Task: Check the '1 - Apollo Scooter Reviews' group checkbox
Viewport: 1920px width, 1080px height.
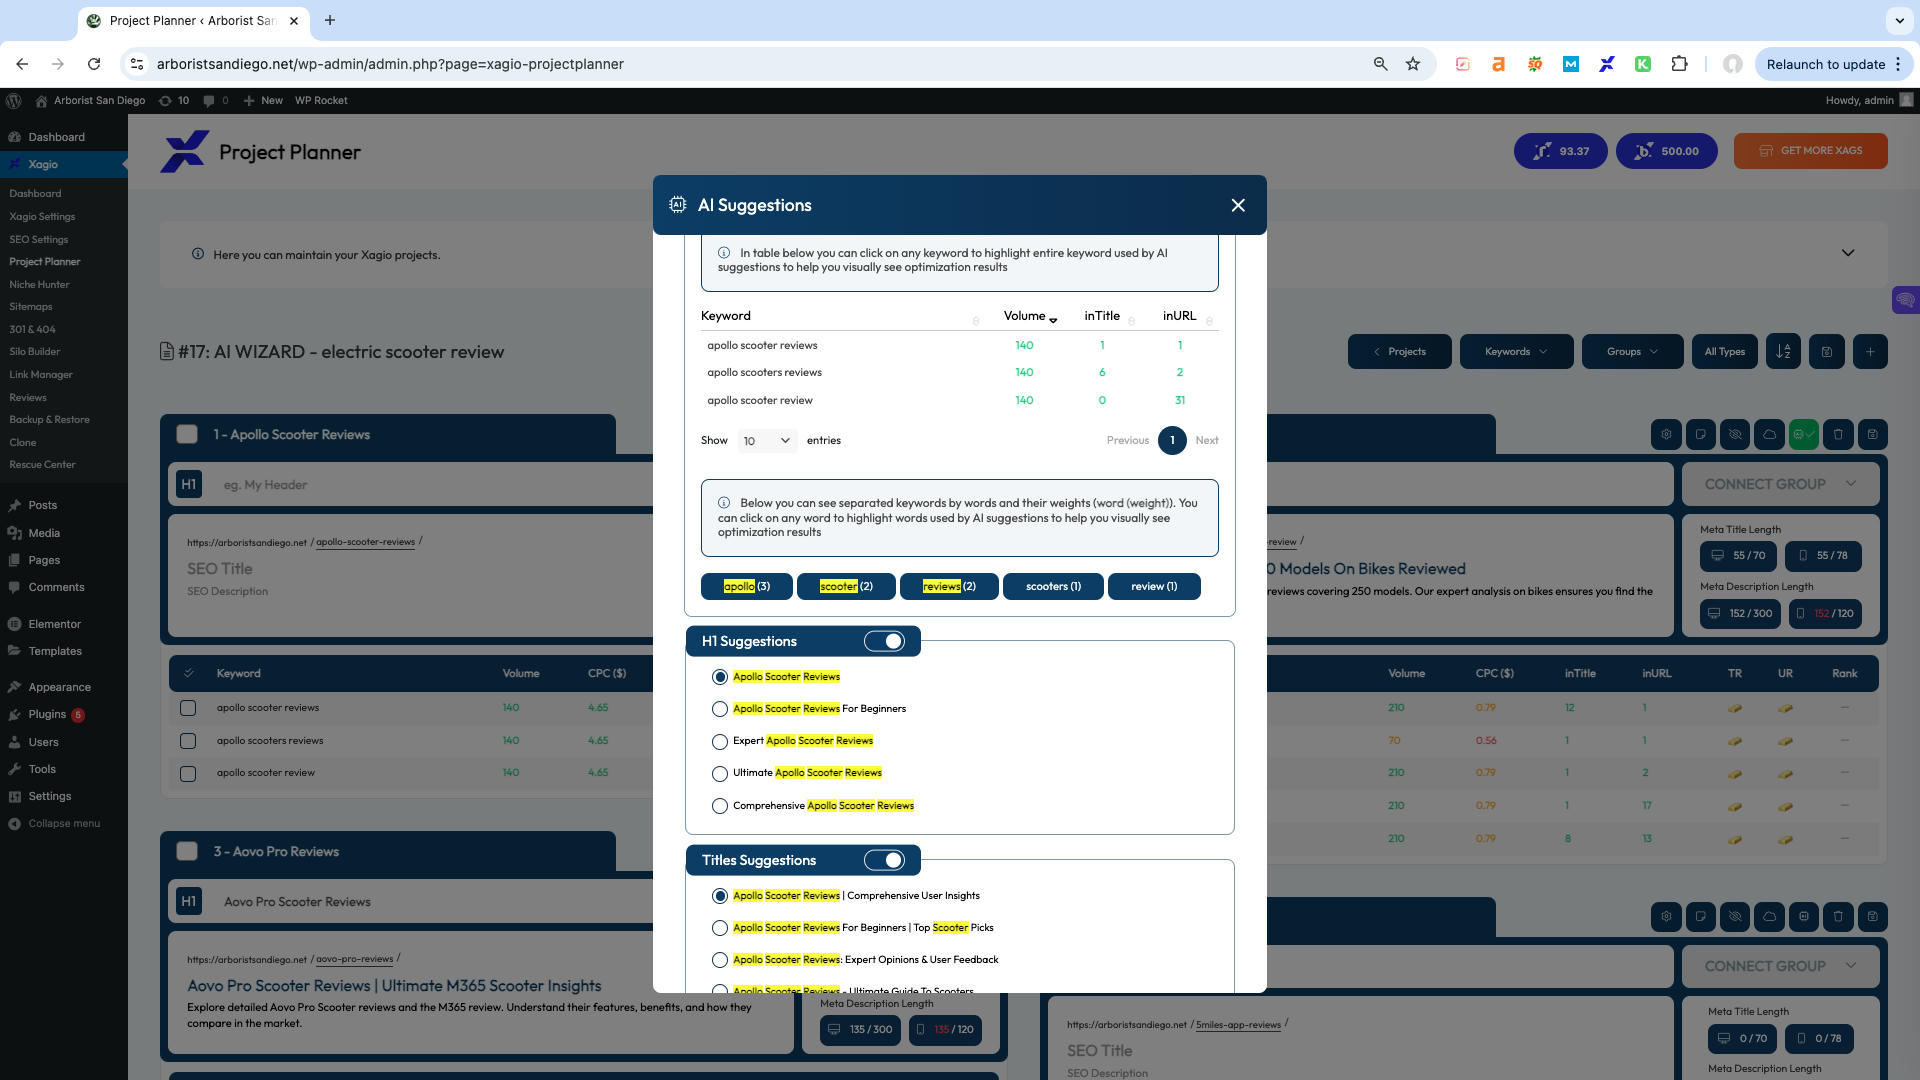Action: coord(187,434)
